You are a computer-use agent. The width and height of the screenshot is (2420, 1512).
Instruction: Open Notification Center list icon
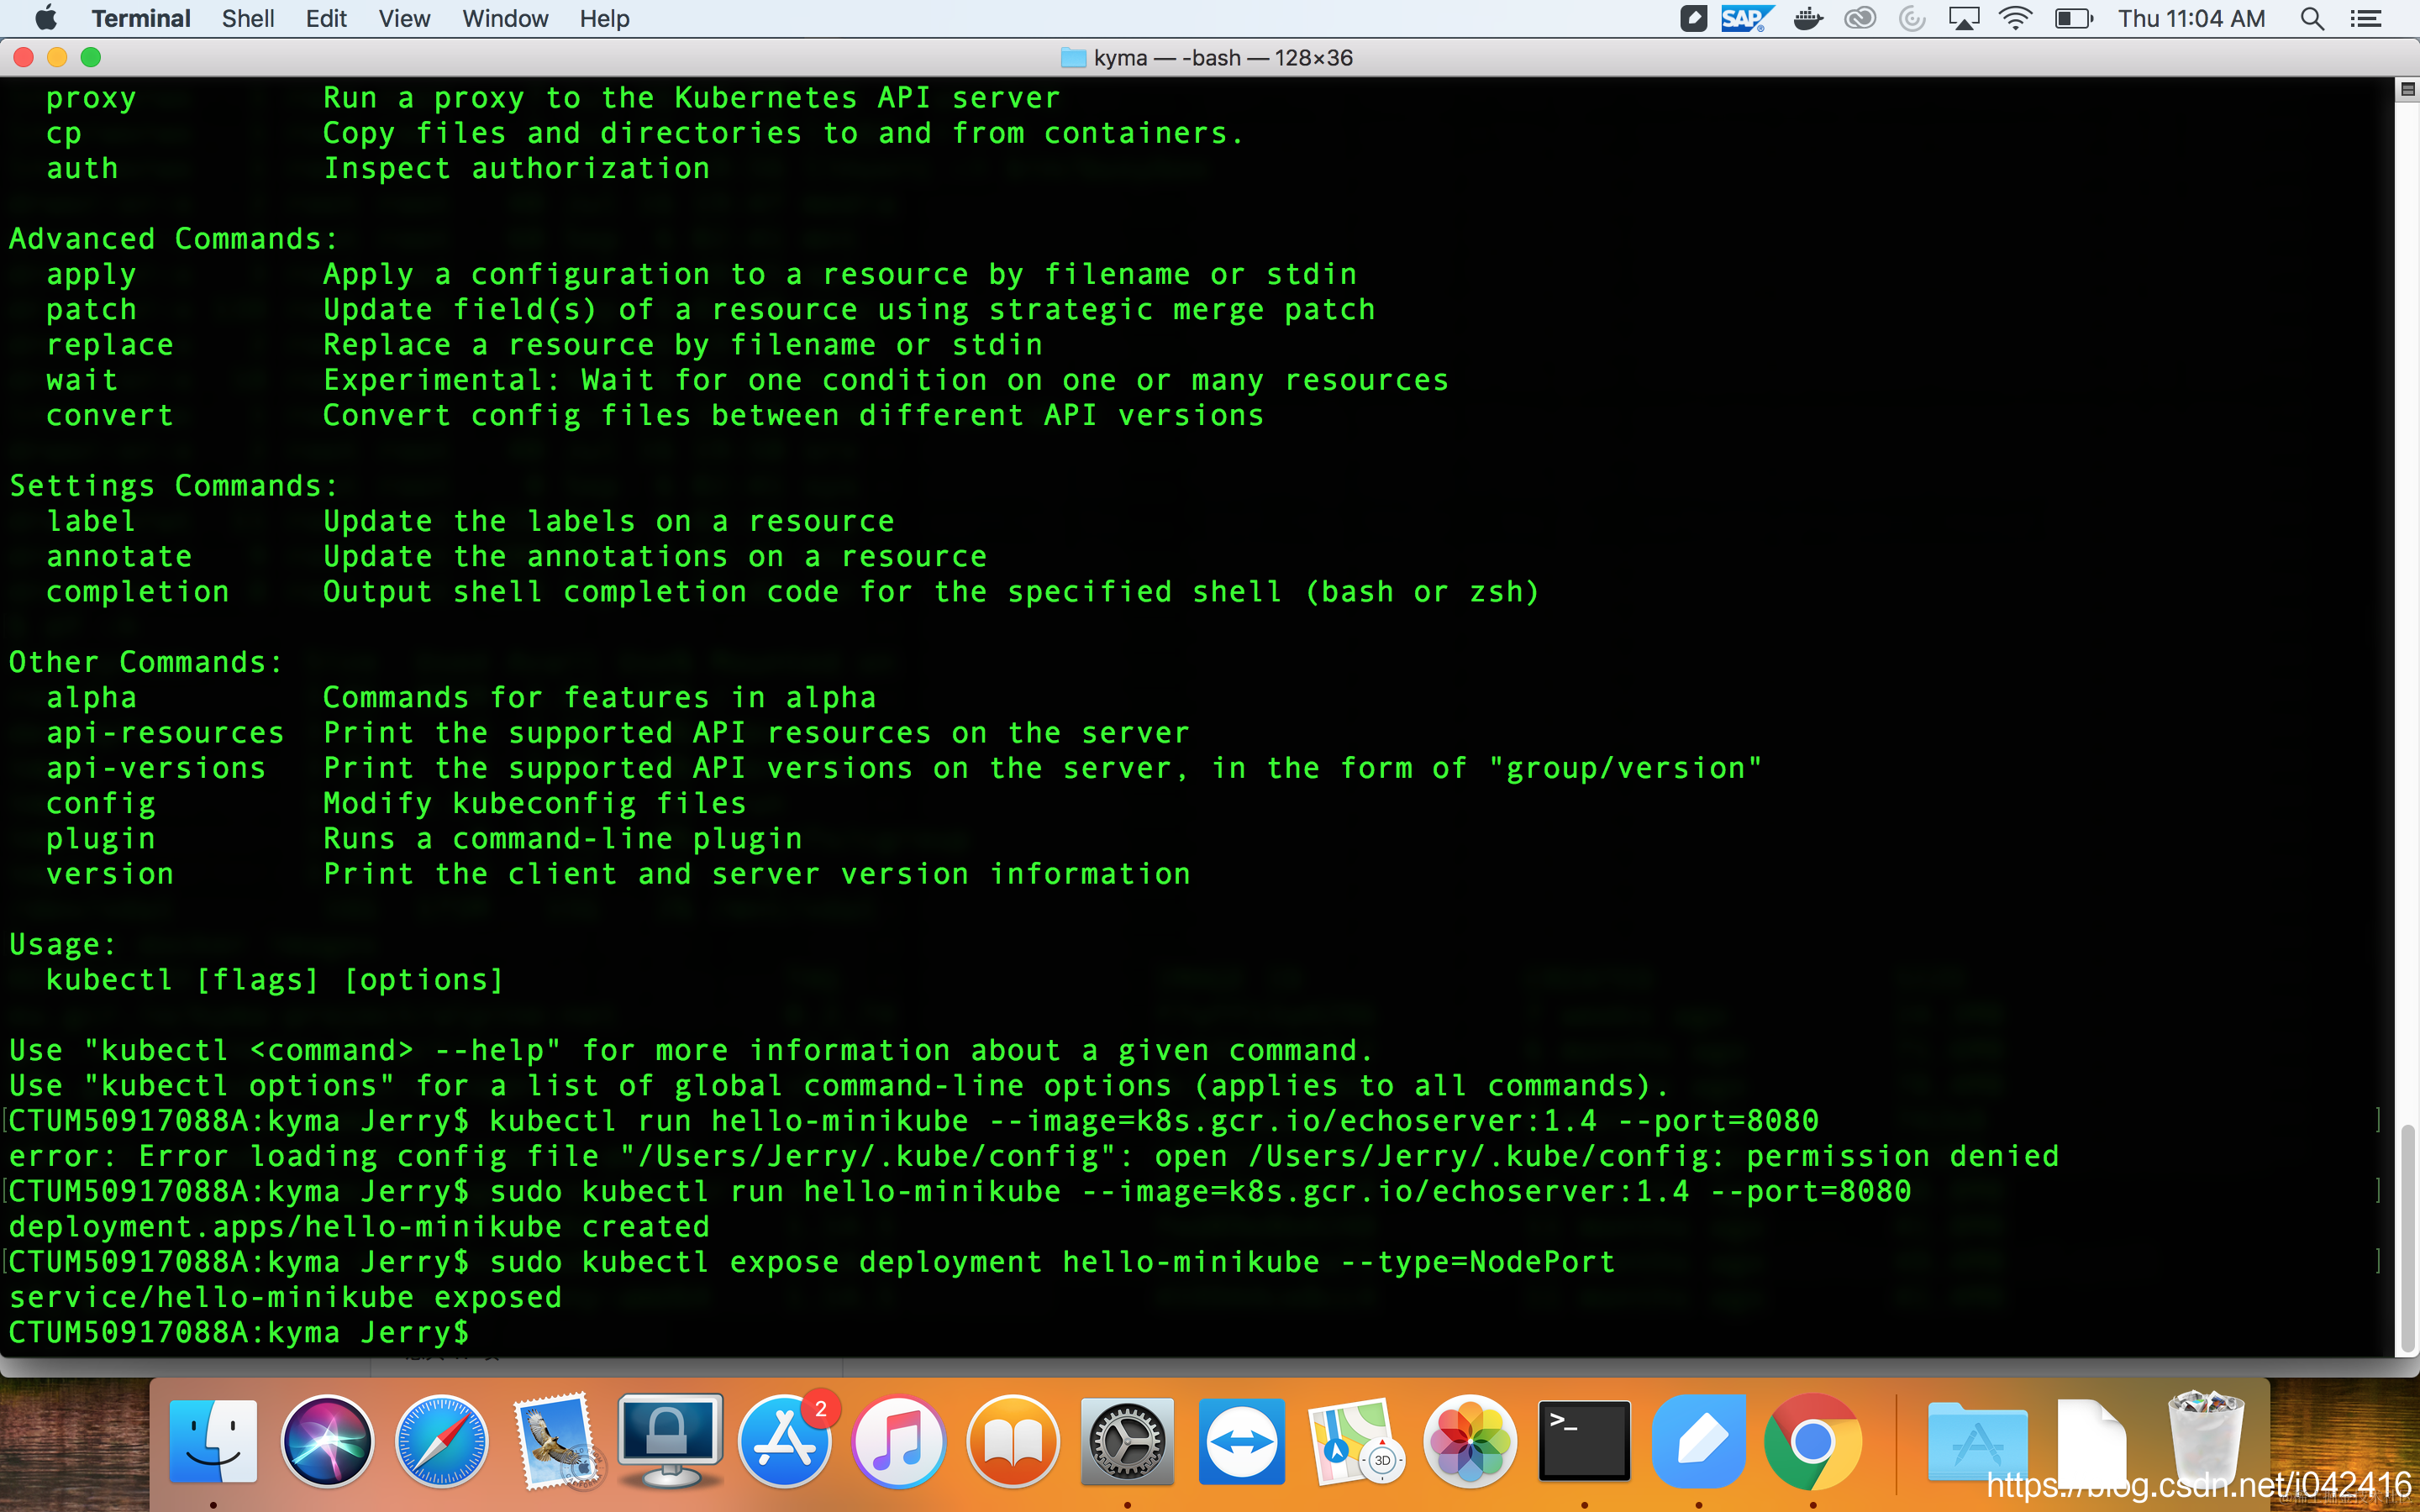click(x=2366, y=19)
